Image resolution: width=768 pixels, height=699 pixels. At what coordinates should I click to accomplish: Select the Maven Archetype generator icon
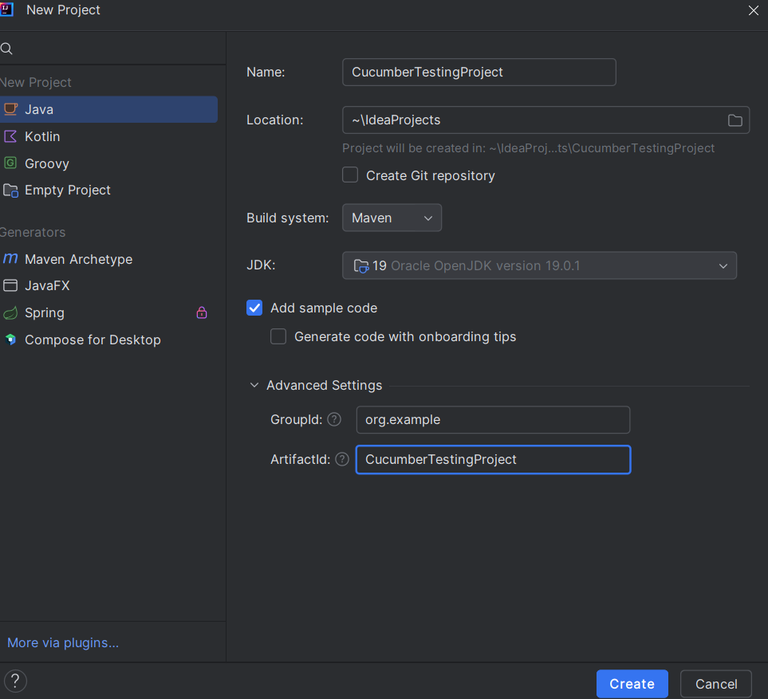point(11,259)
